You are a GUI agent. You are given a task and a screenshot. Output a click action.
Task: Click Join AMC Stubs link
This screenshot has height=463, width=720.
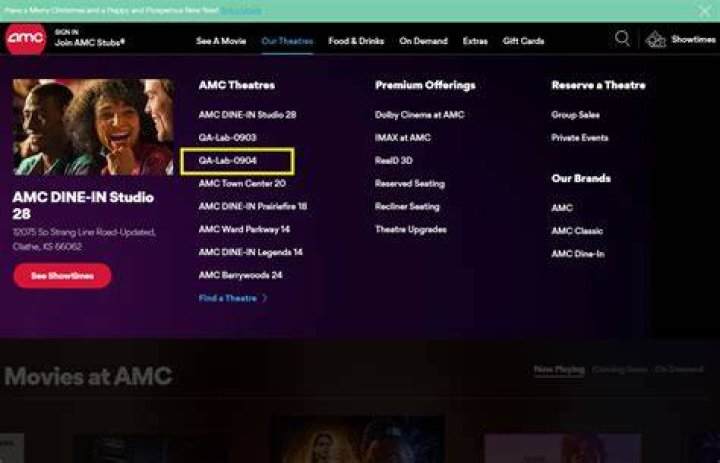[x=90, y=43]
